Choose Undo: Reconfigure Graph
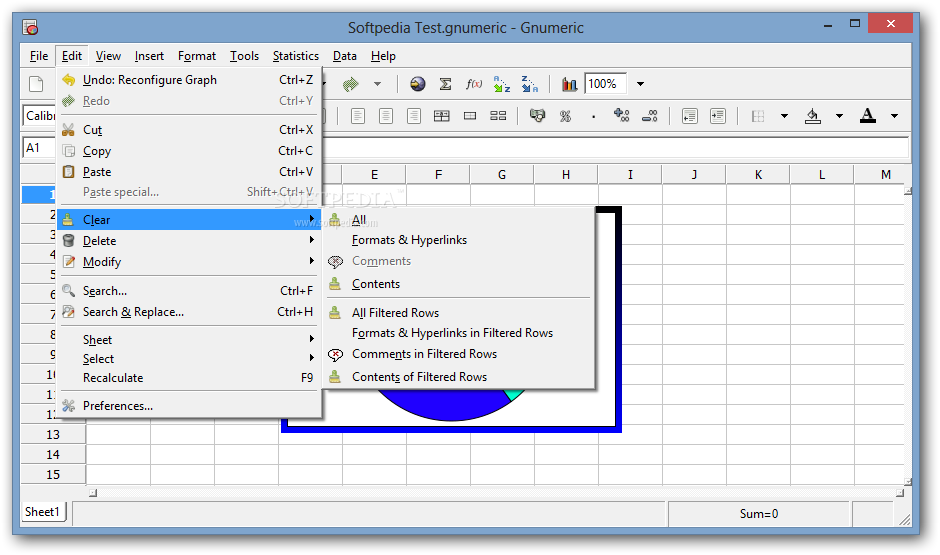 (x=189, y=80)
